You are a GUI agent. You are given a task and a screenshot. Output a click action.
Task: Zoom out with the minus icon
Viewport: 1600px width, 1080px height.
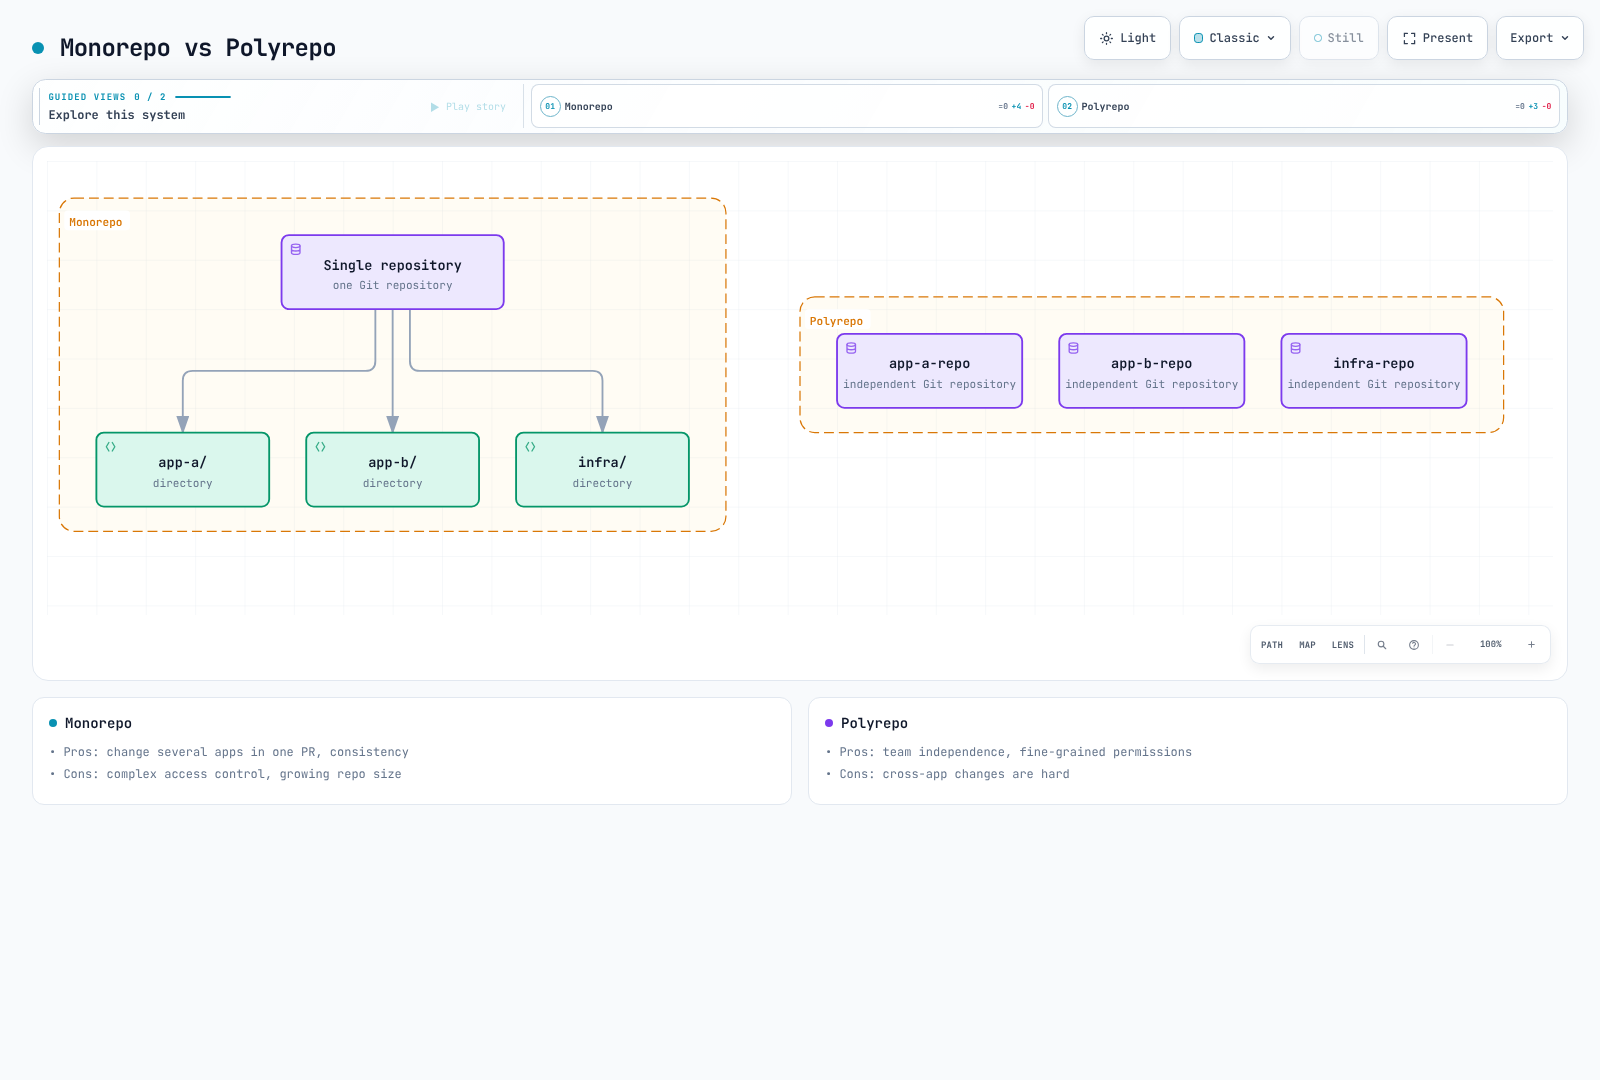tap(1450, 645)
